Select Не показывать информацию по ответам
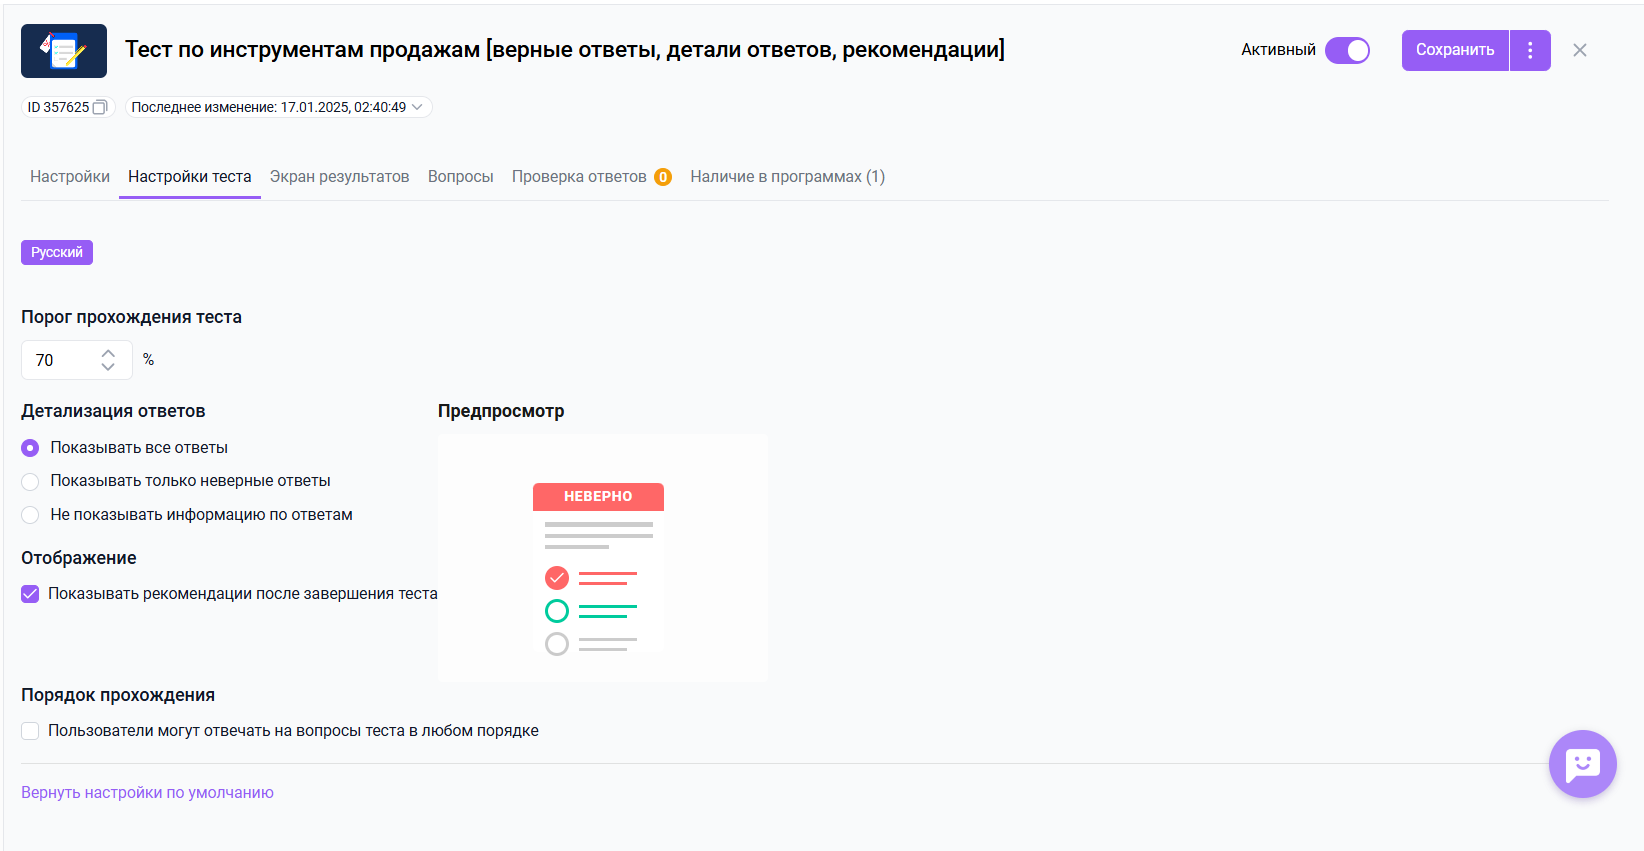 (31, 515)
